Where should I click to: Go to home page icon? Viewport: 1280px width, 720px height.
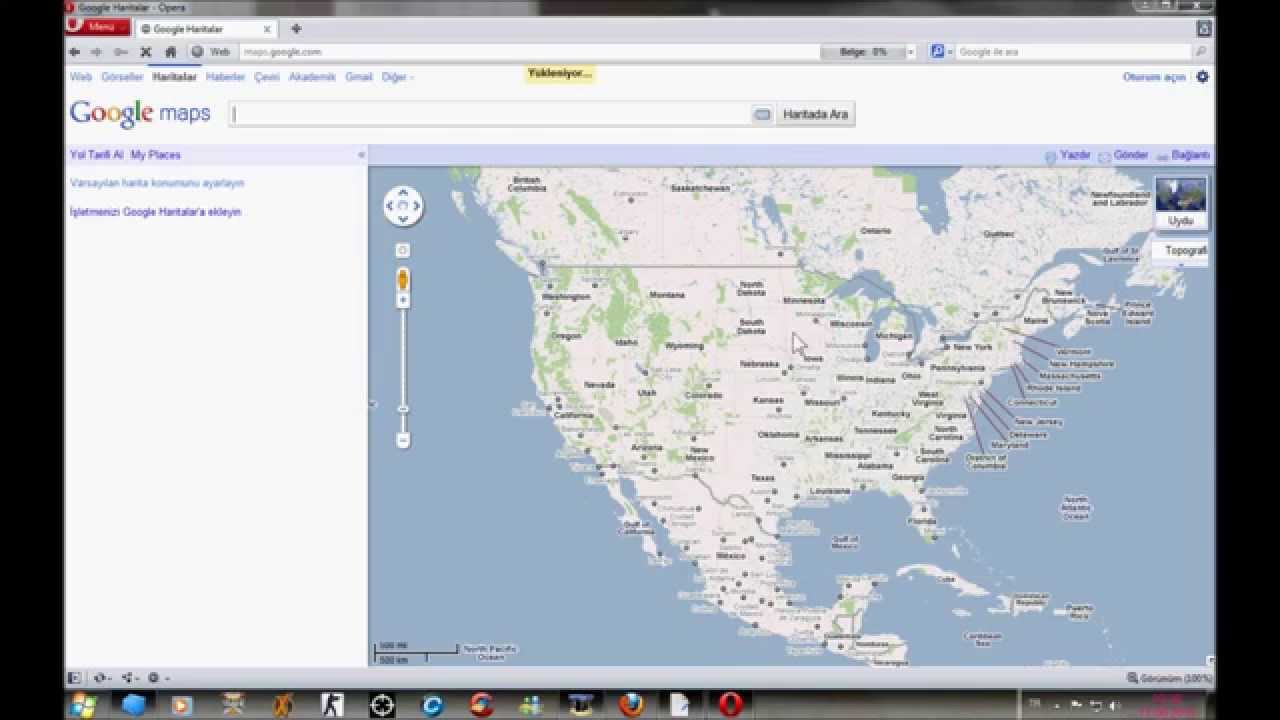(x=170, y=52)
